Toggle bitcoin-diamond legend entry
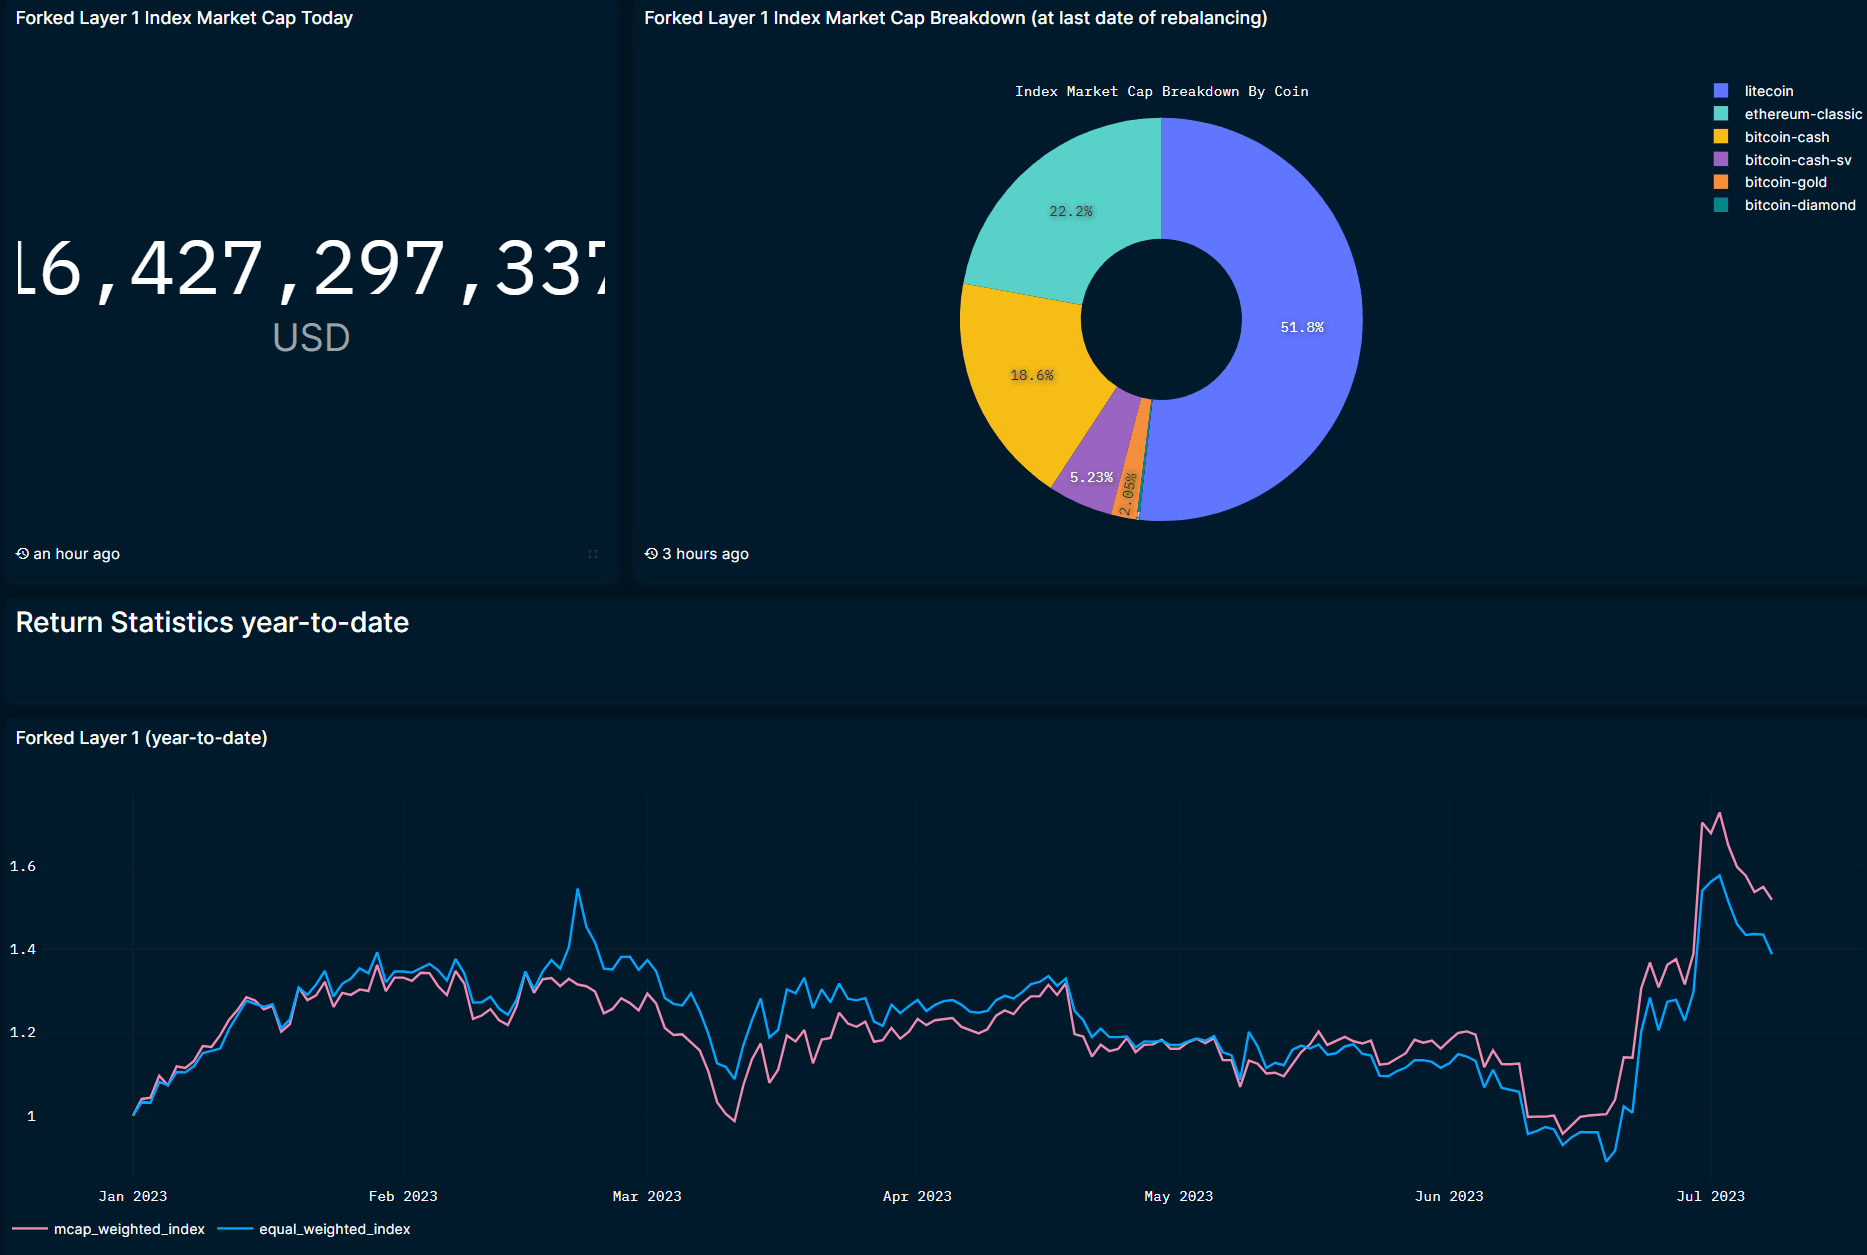This screenshot has height=1255, width=1867. click(x=1799, y=205)
